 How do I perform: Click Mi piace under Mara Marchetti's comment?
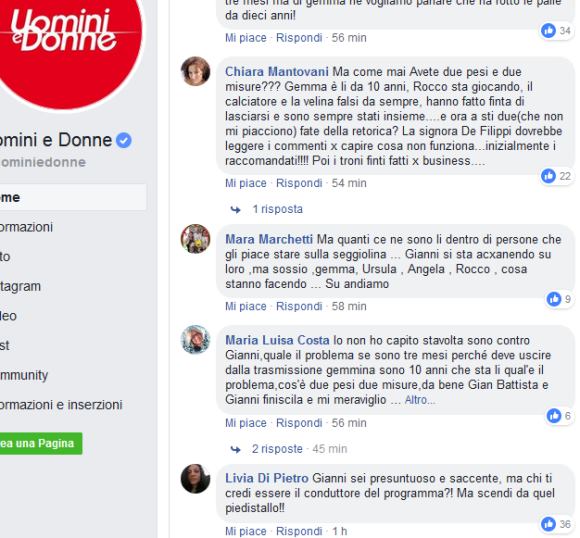(246, 306)
